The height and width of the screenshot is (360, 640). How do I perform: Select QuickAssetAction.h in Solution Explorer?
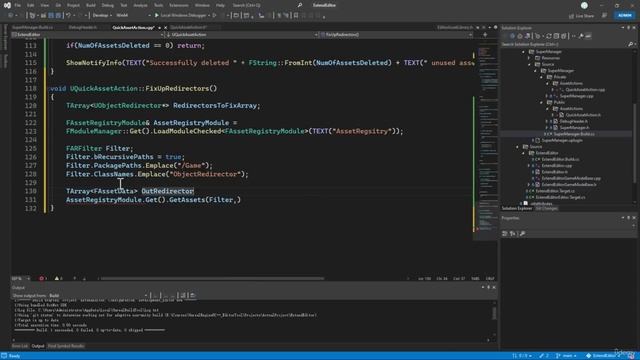click(583, 115)
